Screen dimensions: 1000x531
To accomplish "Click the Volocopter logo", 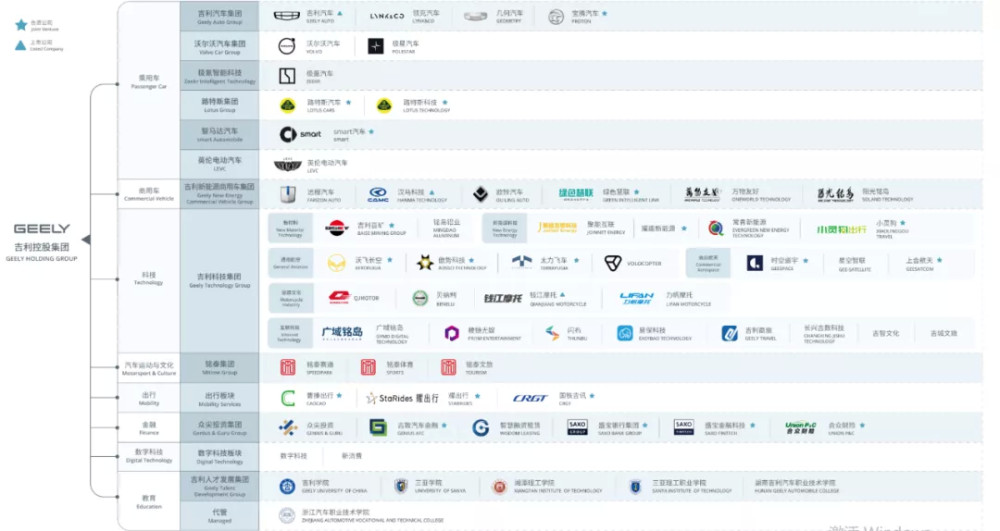I will 613,263.
